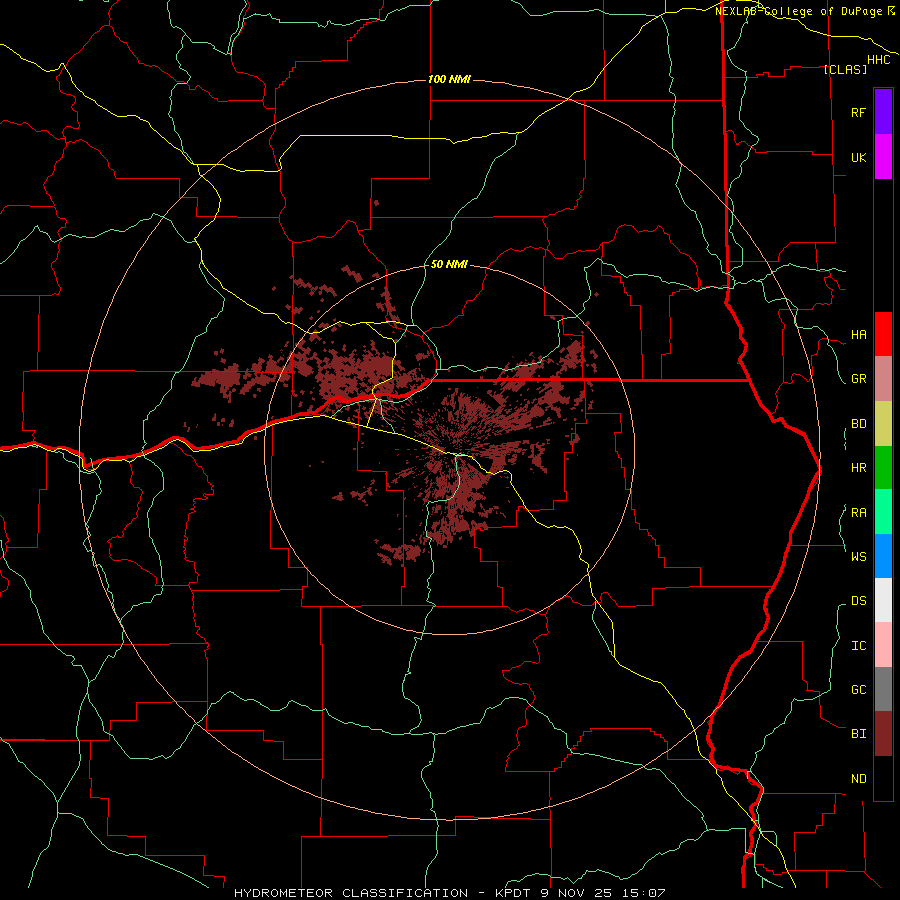The image size is (900, 900).
Task: Click the HA red legend swatch
Action: (883, 334)
